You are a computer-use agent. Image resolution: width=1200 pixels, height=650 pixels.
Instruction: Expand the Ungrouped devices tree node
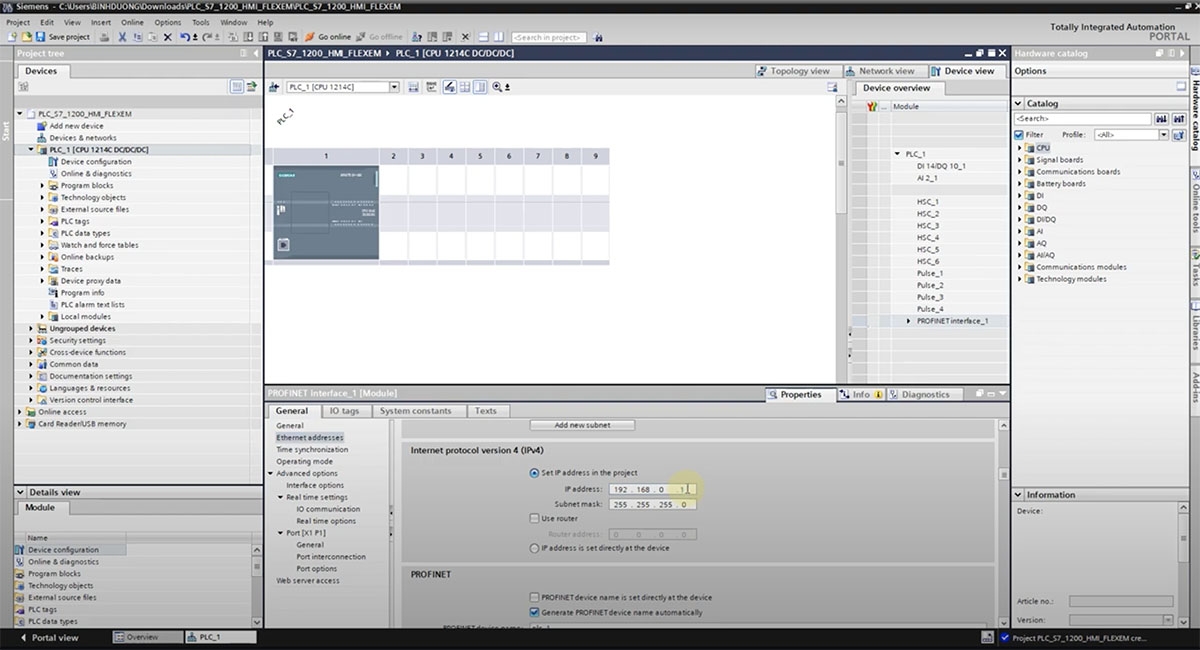click(31, 328)
